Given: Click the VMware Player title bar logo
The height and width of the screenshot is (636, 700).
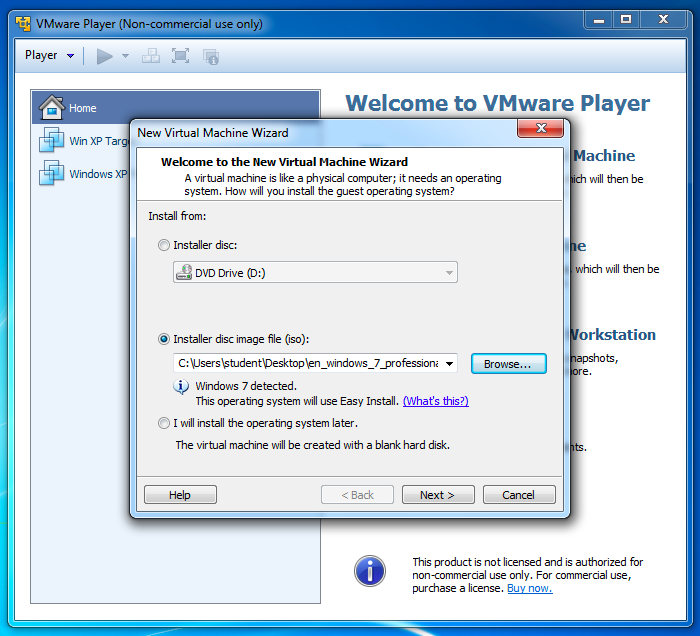Looking at the screenshot, I should [23, 23].
